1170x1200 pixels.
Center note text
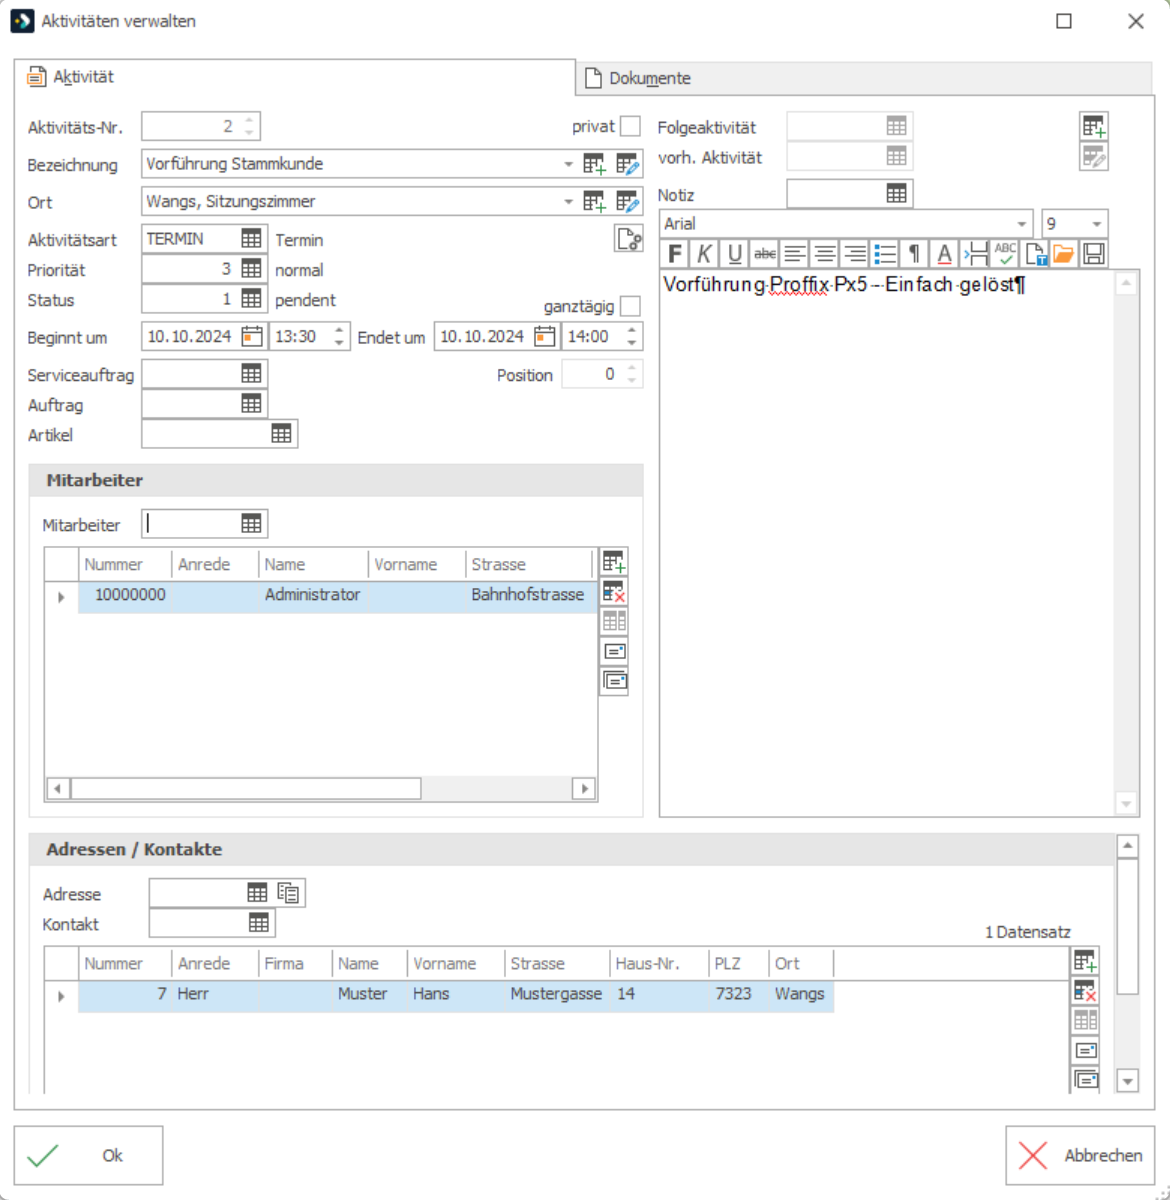825,254
